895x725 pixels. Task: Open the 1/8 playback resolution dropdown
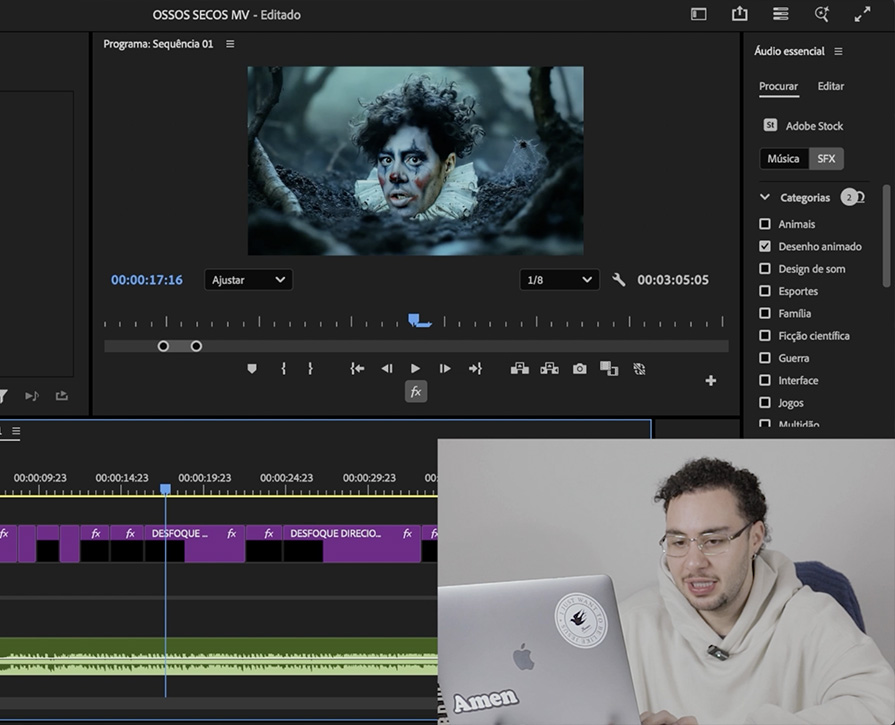(559, 280)
